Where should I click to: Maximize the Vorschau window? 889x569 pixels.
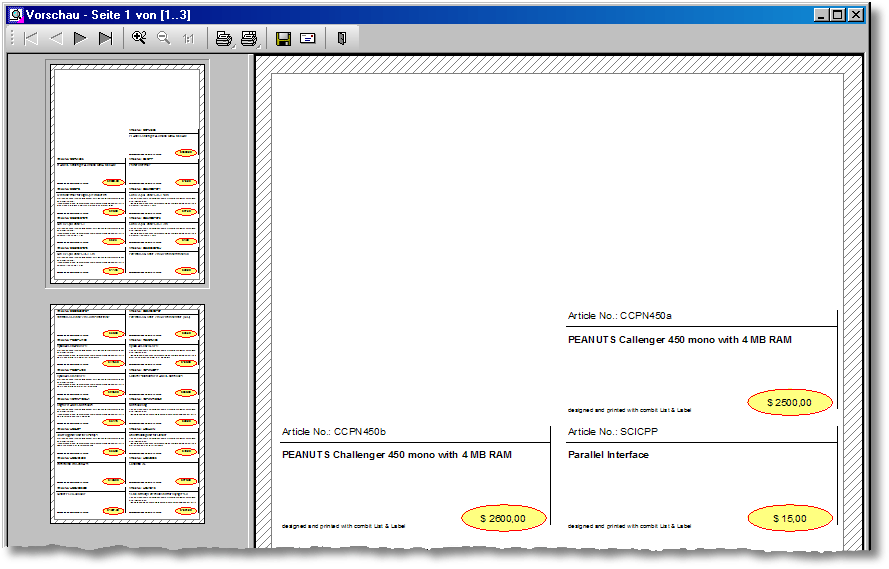838,15
